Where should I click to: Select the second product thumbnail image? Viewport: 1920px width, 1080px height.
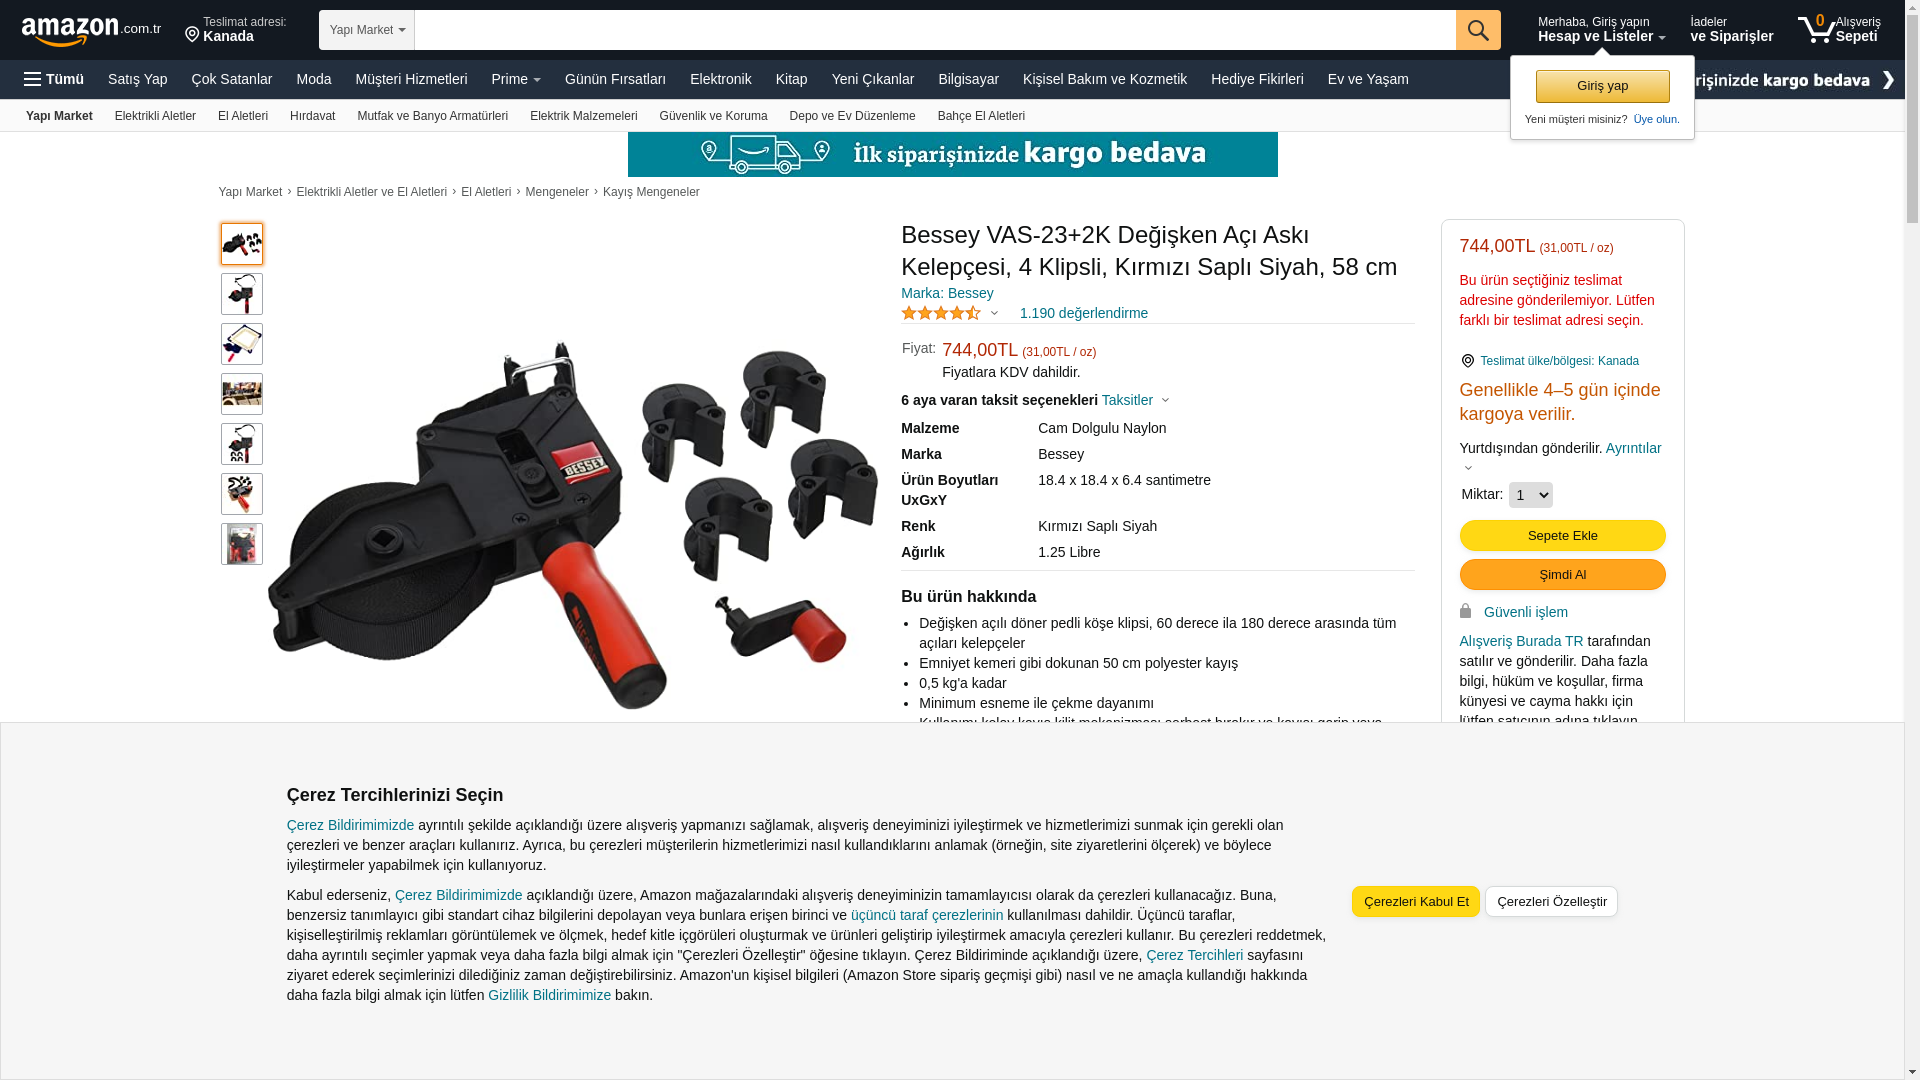(242, 294)
